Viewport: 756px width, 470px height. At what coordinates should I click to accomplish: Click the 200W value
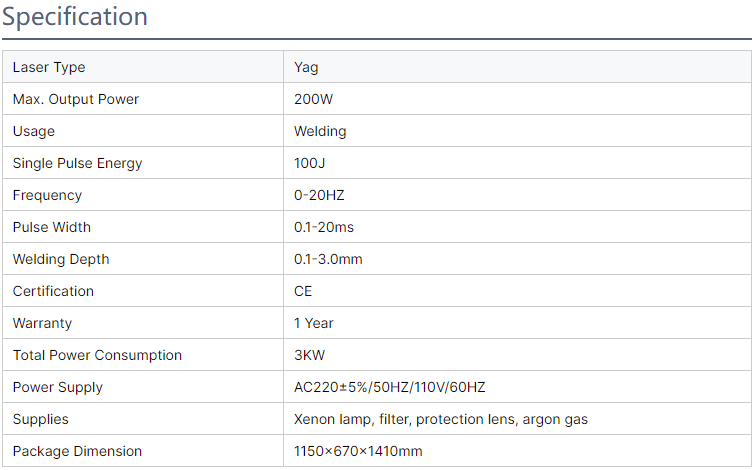313,99
